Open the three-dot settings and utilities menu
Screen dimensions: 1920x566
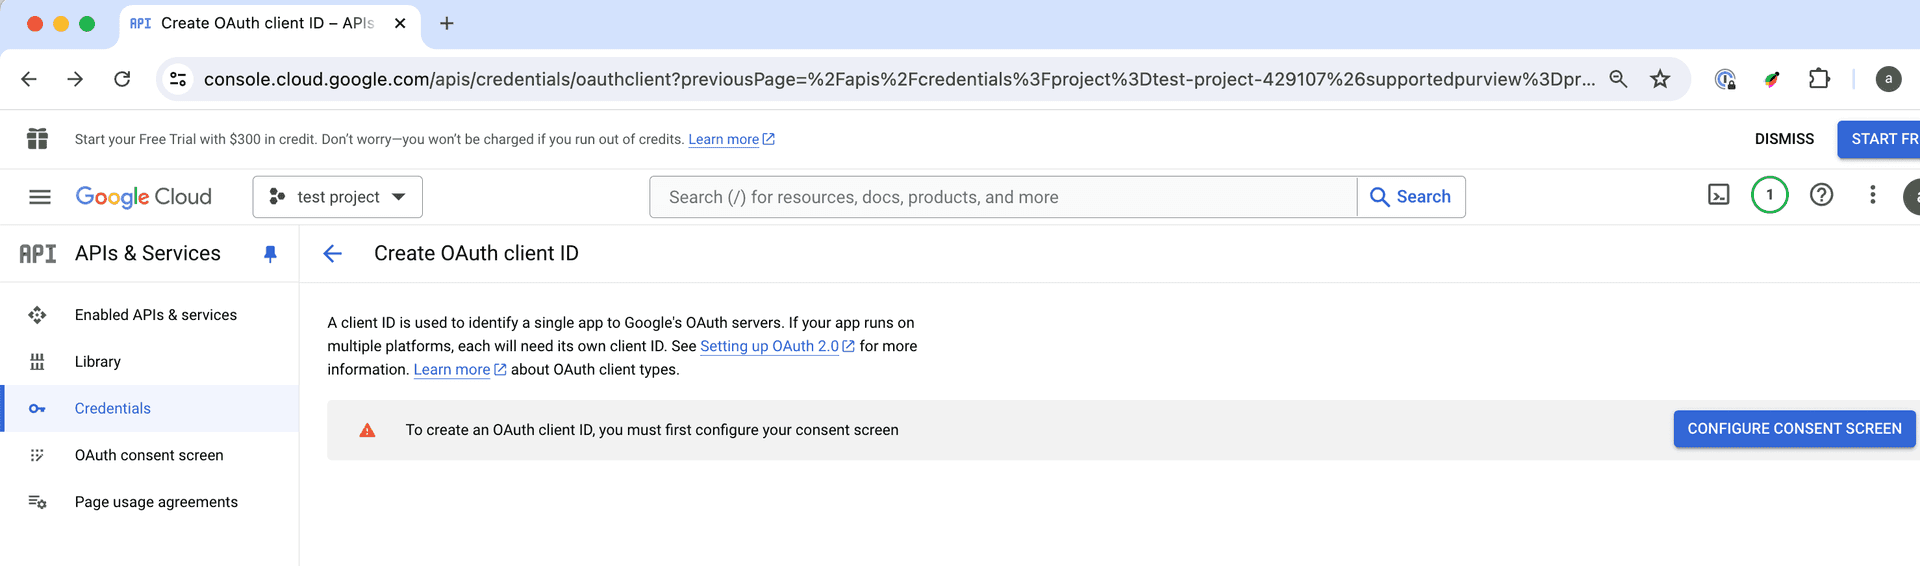pyautogui.click(x=1872, y=195)
